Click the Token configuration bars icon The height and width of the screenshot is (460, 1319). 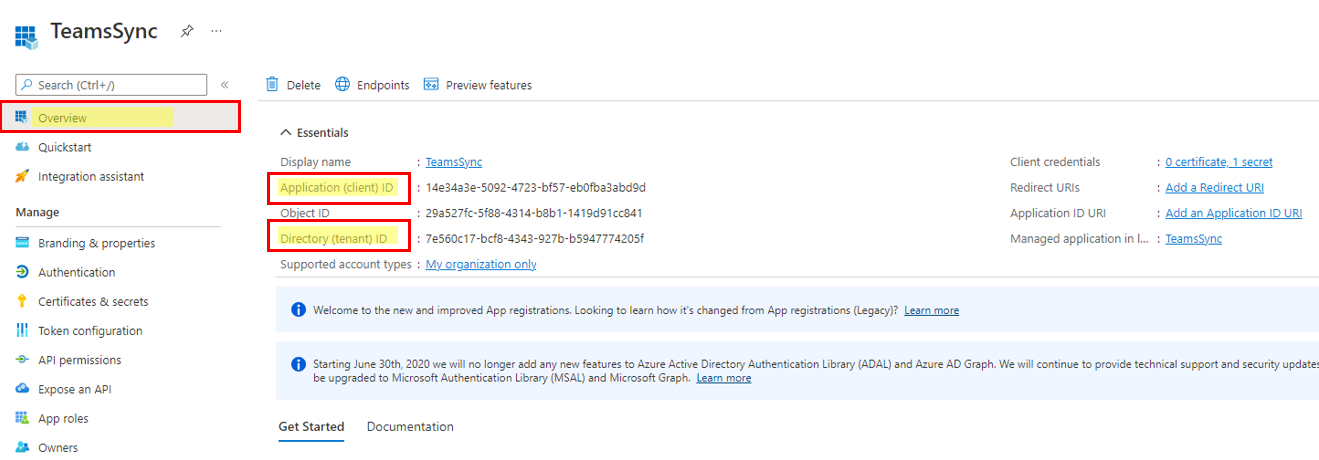22,330
